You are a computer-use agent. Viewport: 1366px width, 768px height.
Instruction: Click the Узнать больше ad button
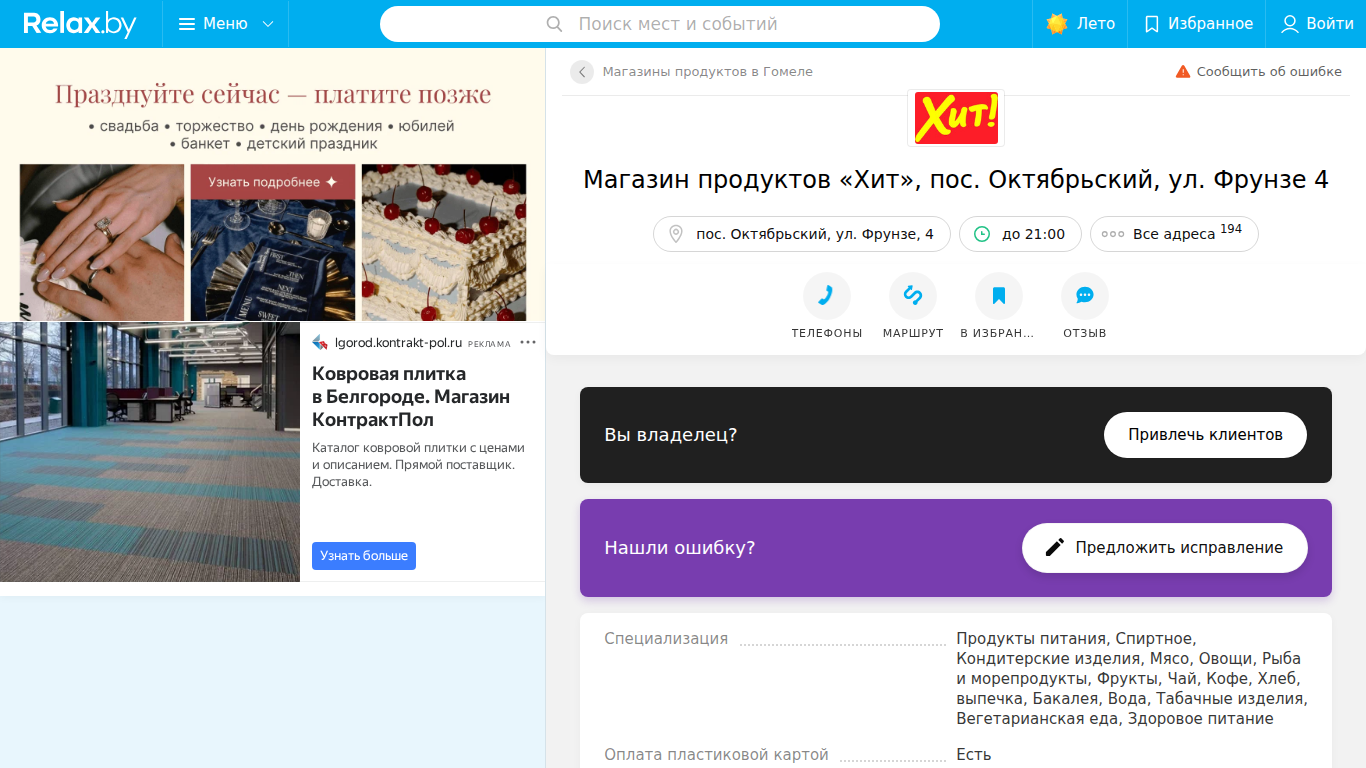[364, 556]
